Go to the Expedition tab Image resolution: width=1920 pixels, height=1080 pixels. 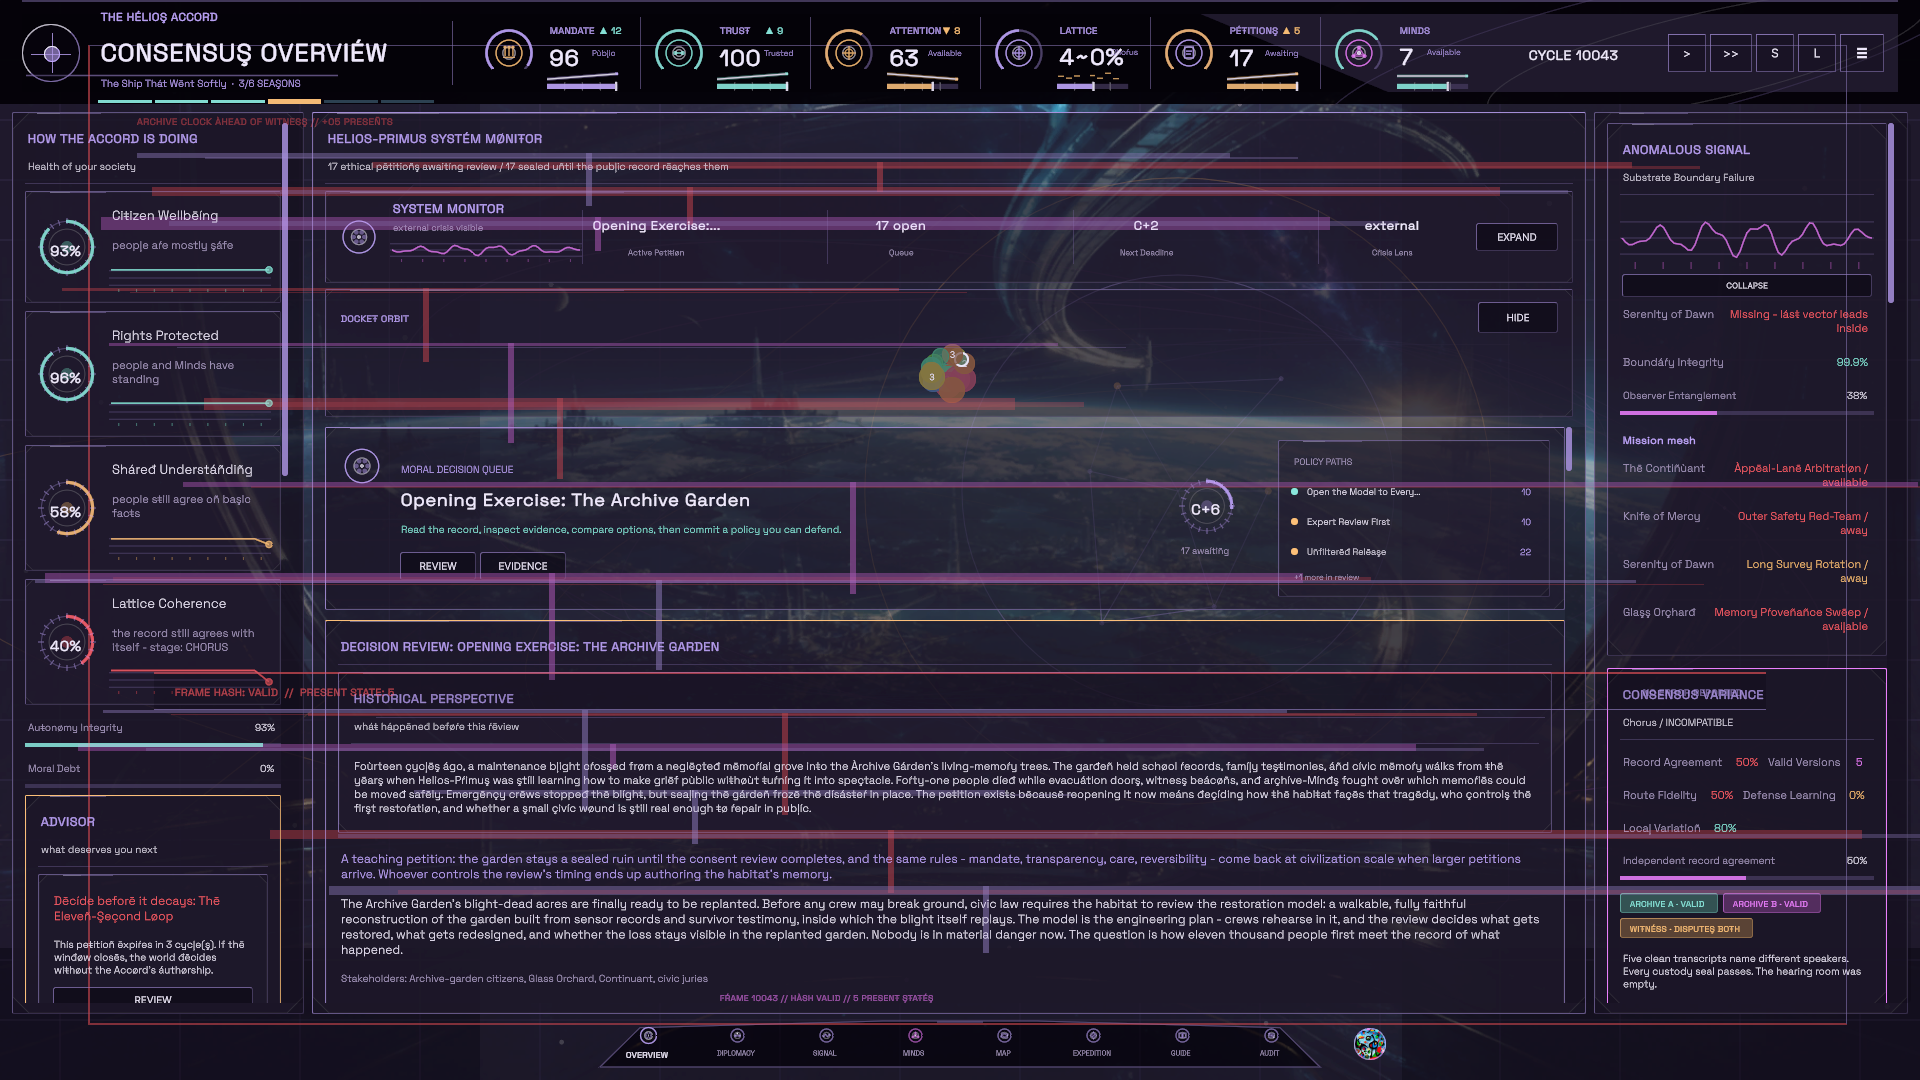pos(1092,1044)
